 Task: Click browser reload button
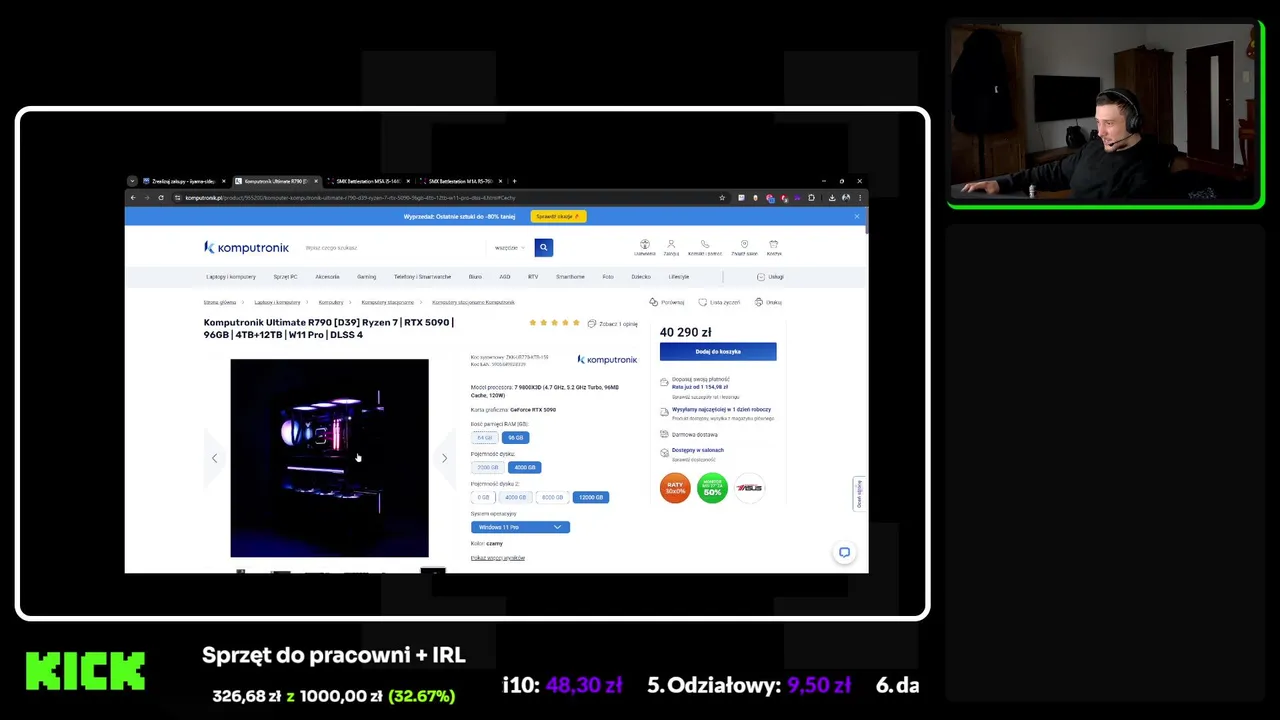[x=161, y=198]
